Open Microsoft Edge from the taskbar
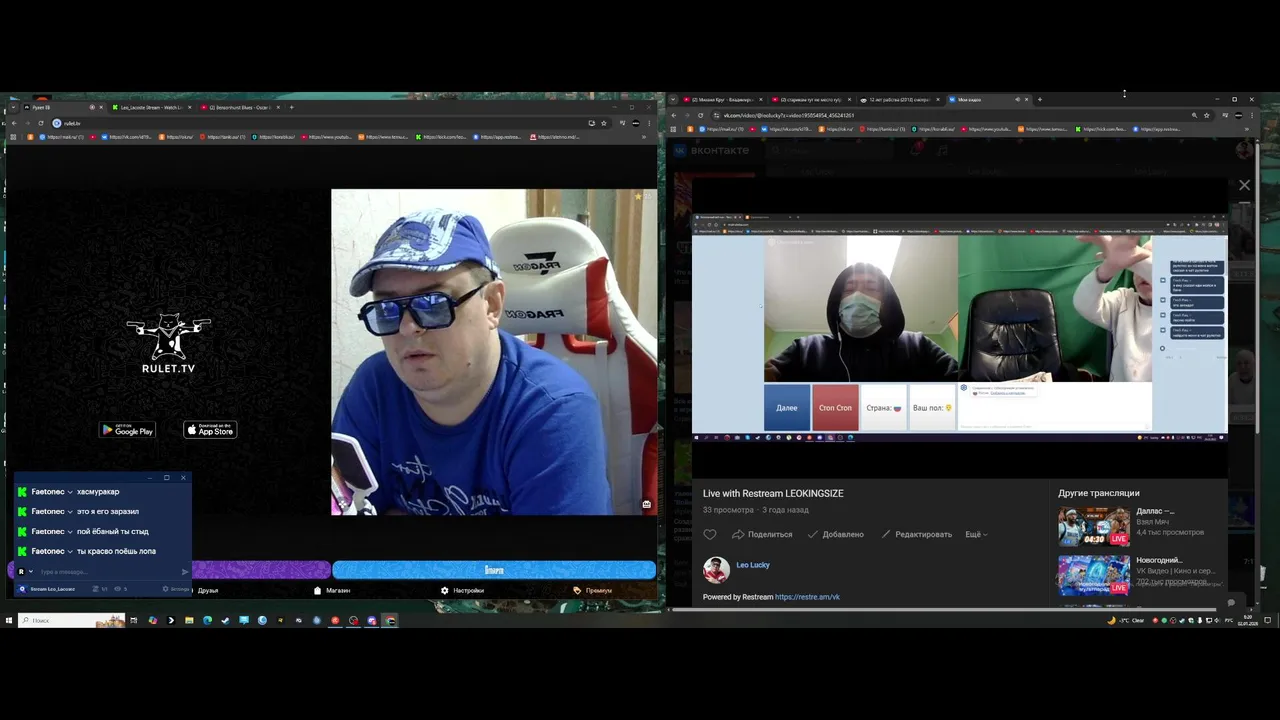 click(x=207, y=620)
